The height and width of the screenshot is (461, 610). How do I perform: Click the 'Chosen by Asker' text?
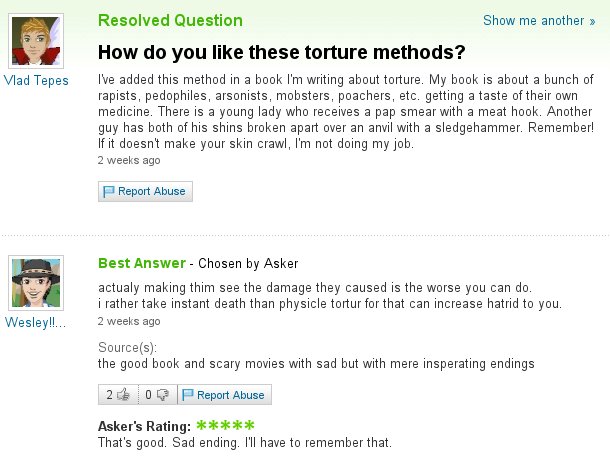pyautogui.click(x=242, y=264)
